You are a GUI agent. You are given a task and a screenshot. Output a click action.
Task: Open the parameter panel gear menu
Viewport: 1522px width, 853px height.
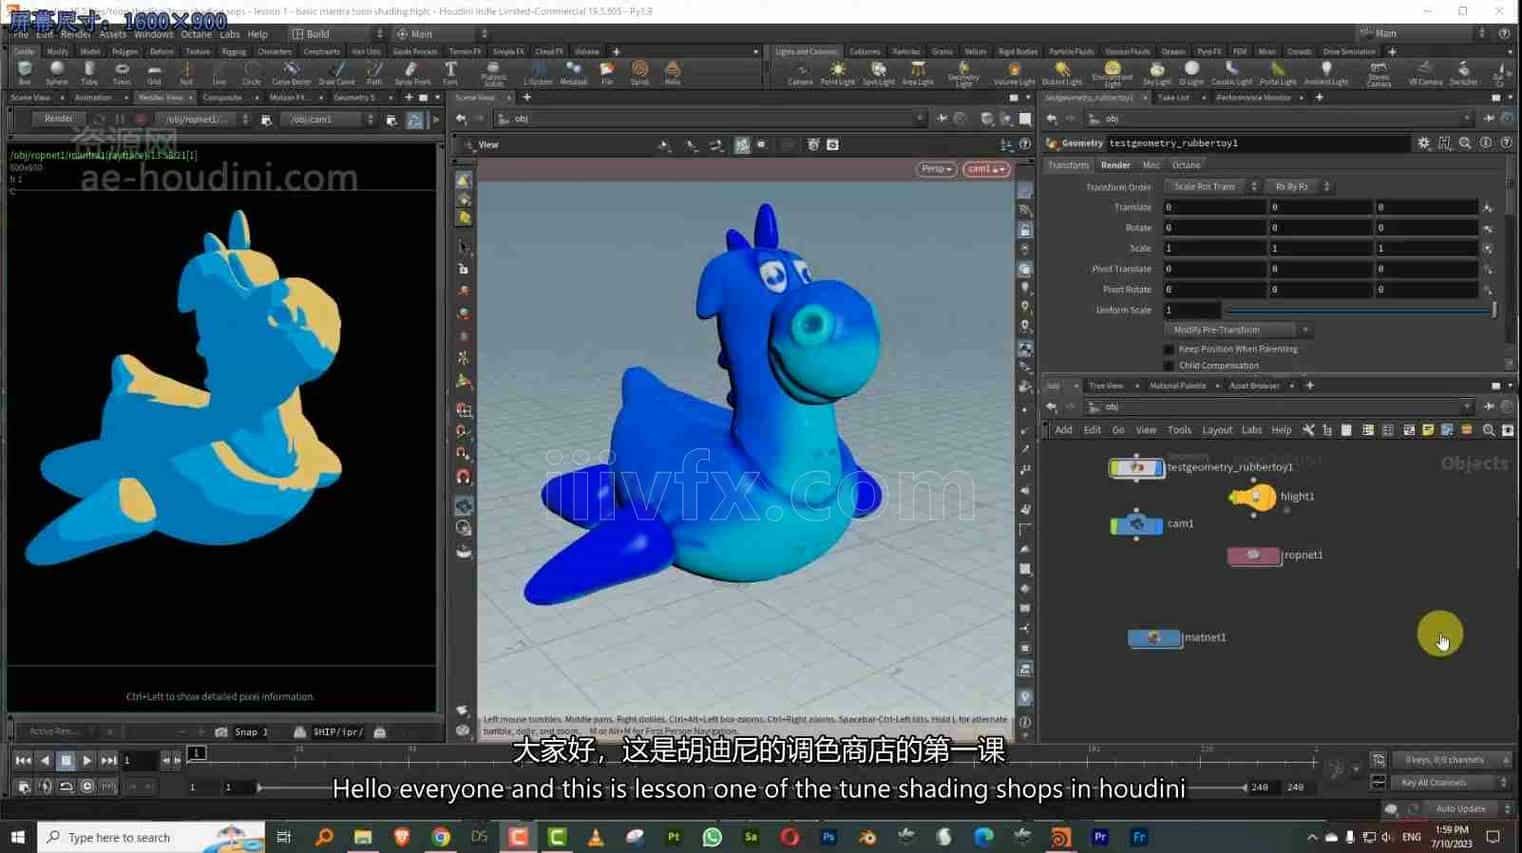[x=1424, y=143]
